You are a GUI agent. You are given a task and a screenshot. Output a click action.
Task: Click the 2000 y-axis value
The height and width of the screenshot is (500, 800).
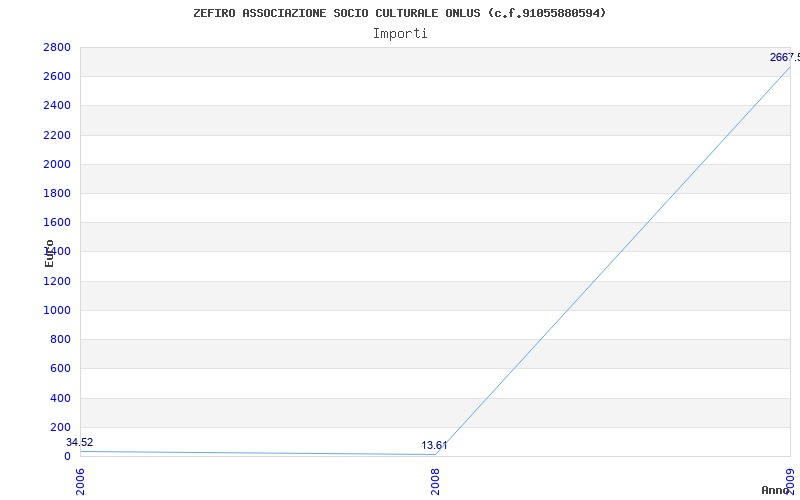pyautogui.click(x=57, y=164)
